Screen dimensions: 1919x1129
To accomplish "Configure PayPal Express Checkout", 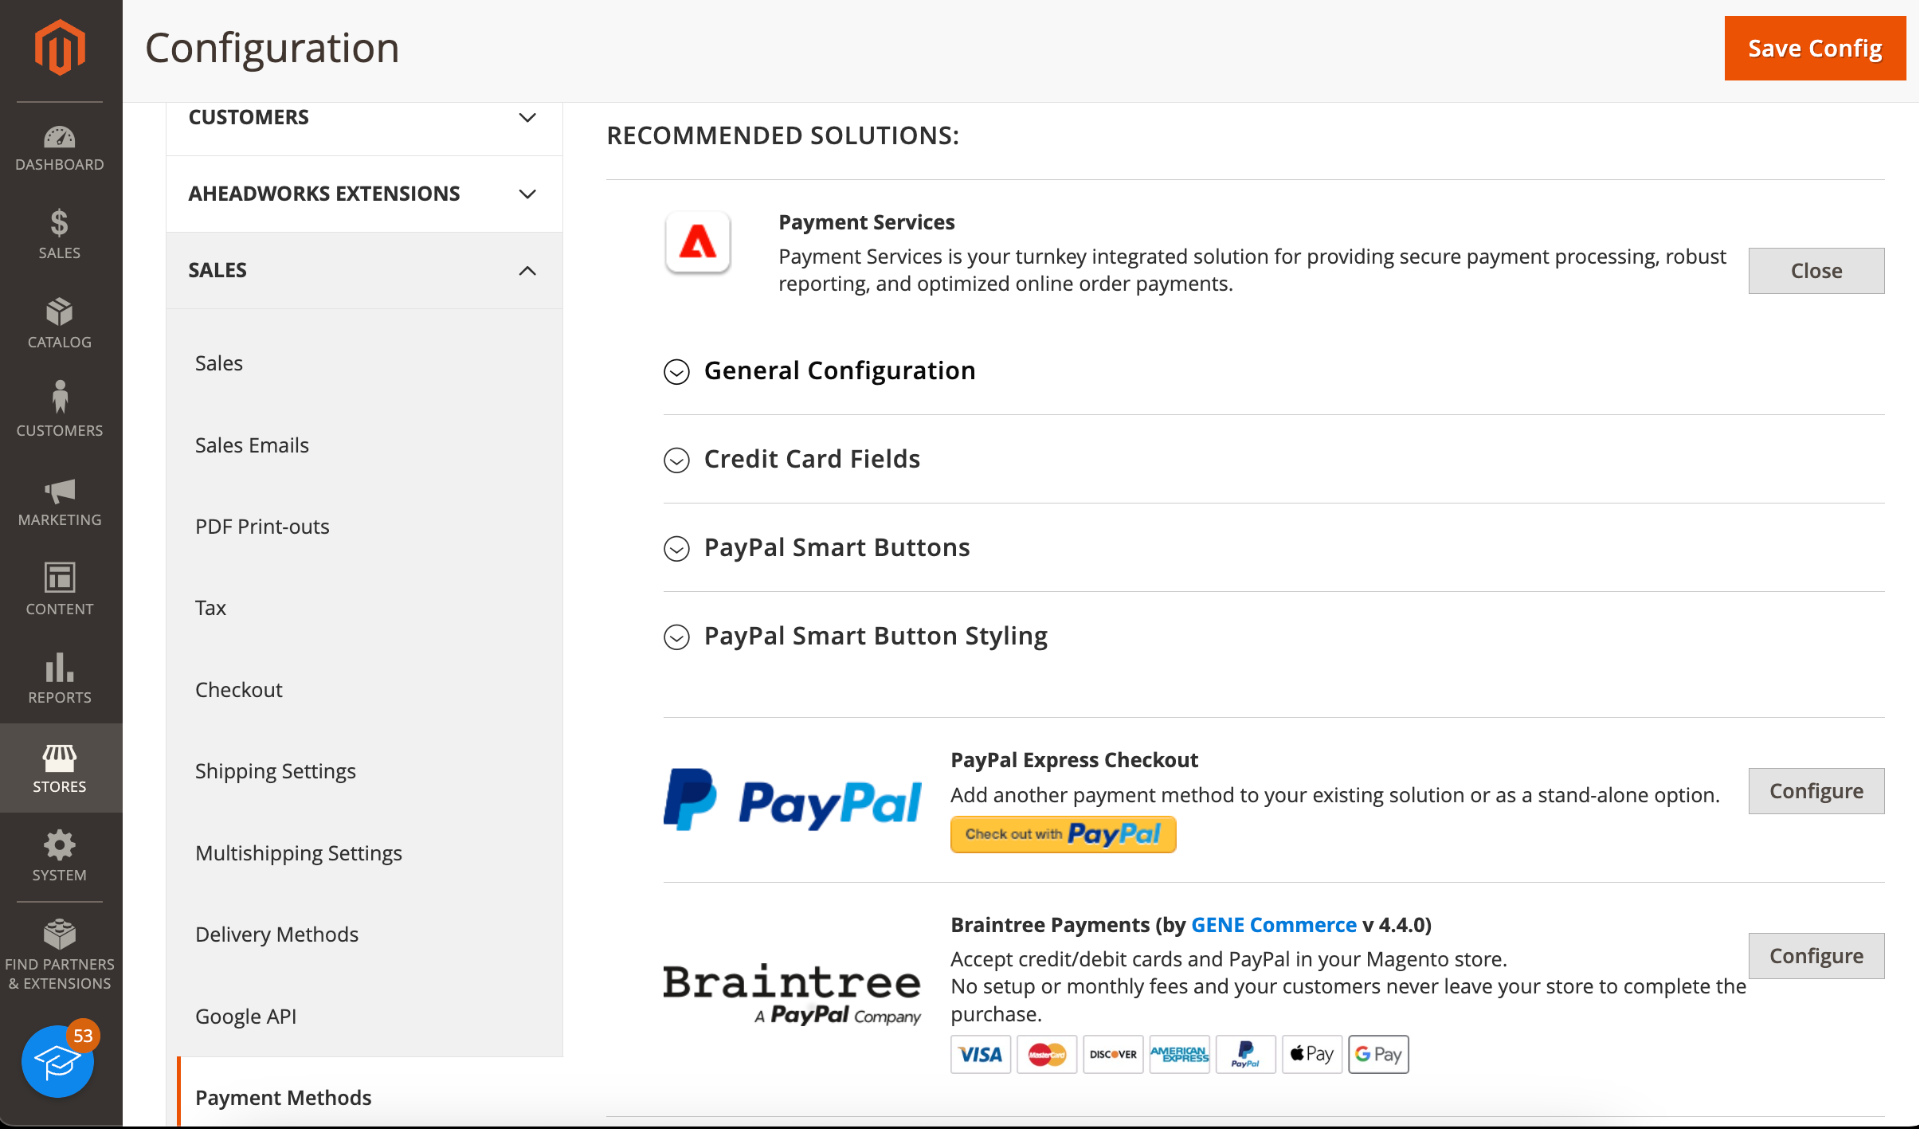I will click(1816, 791).
